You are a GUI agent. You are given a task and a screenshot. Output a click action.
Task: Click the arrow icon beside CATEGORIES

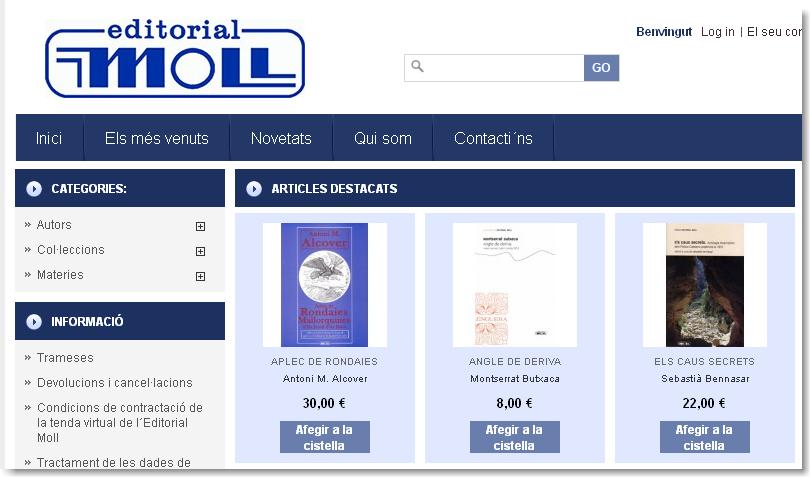pos(34,189)
